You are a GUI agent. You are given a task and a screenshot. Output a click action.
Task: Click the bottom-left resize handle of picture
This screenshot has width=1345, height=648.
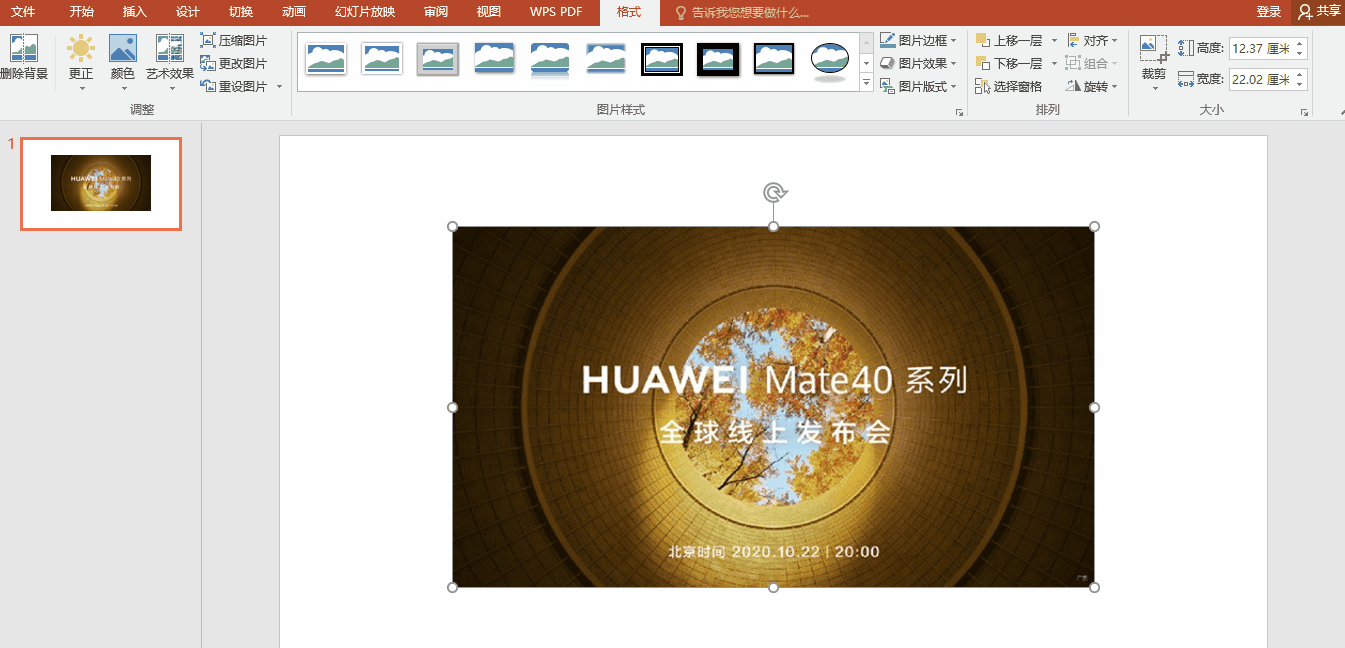(x=453, y=587)
